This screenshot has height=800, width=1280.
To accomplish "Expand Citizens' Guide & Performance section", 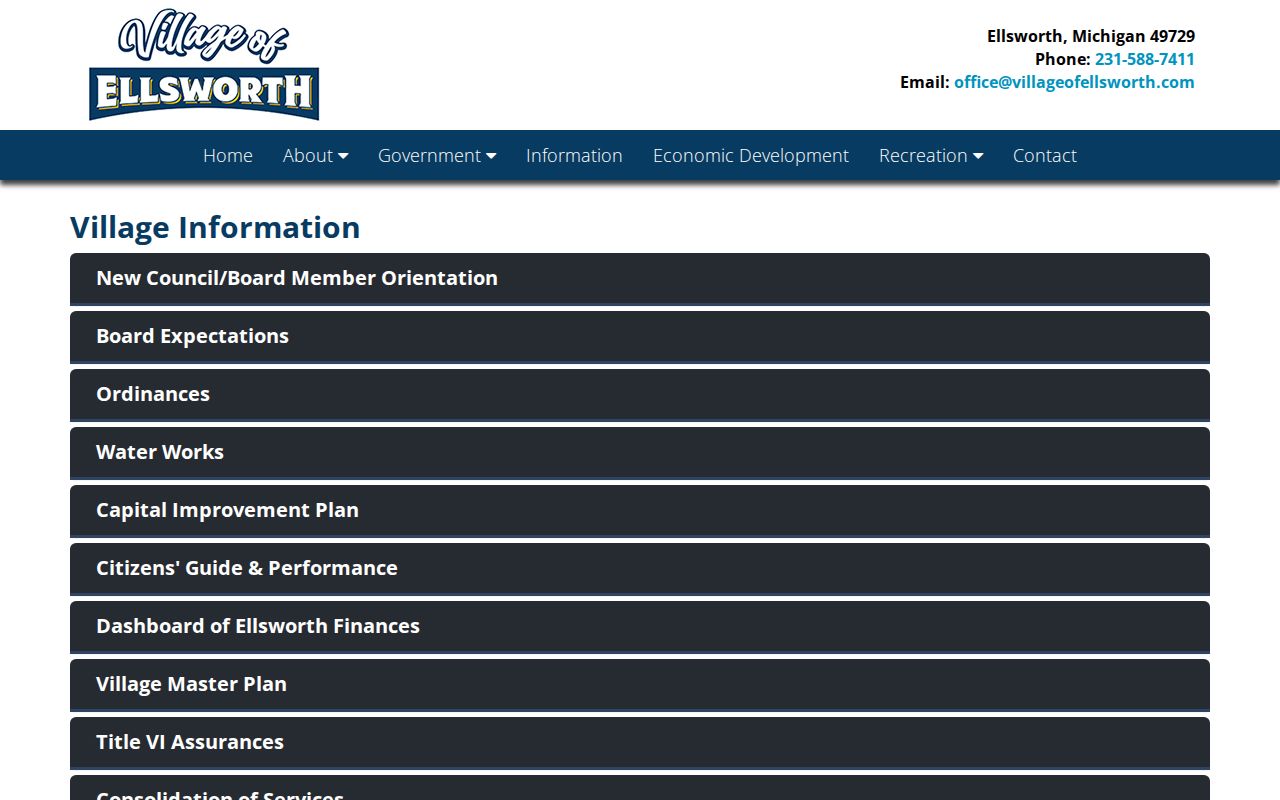I will [640, 569].
